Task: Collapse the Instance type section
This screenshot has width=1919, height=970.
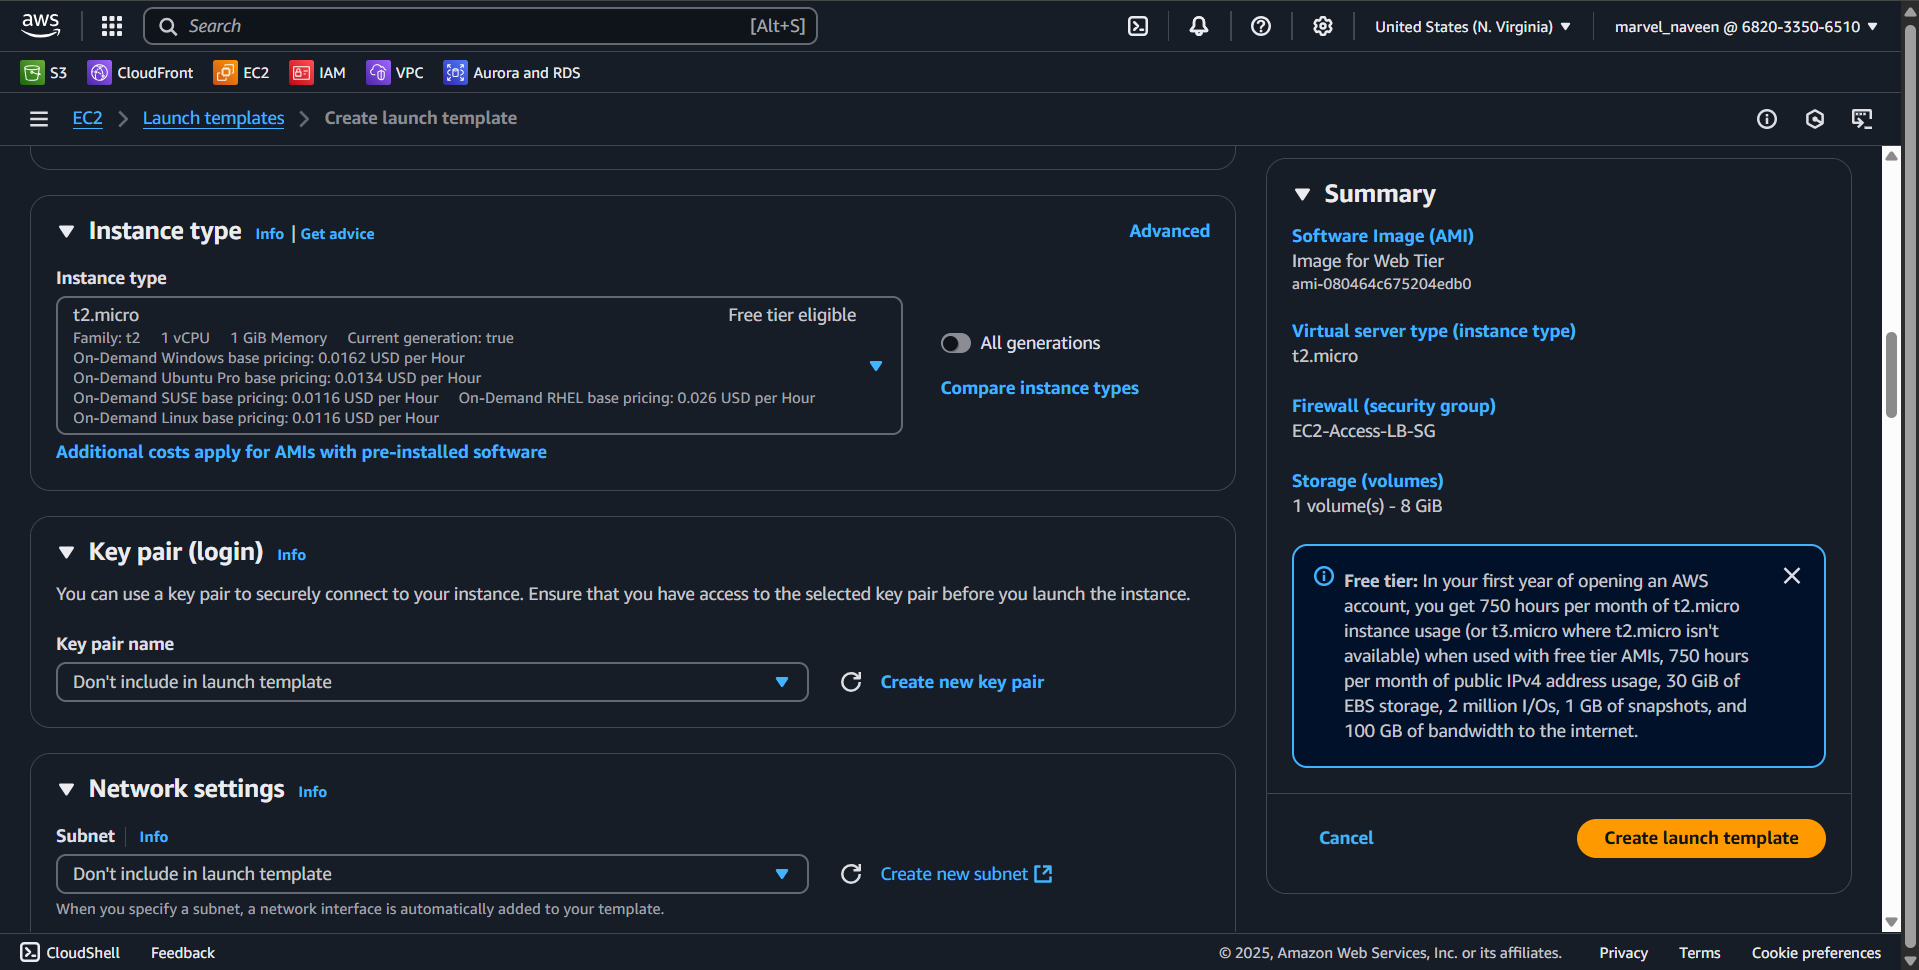Action: coord(67,231)
